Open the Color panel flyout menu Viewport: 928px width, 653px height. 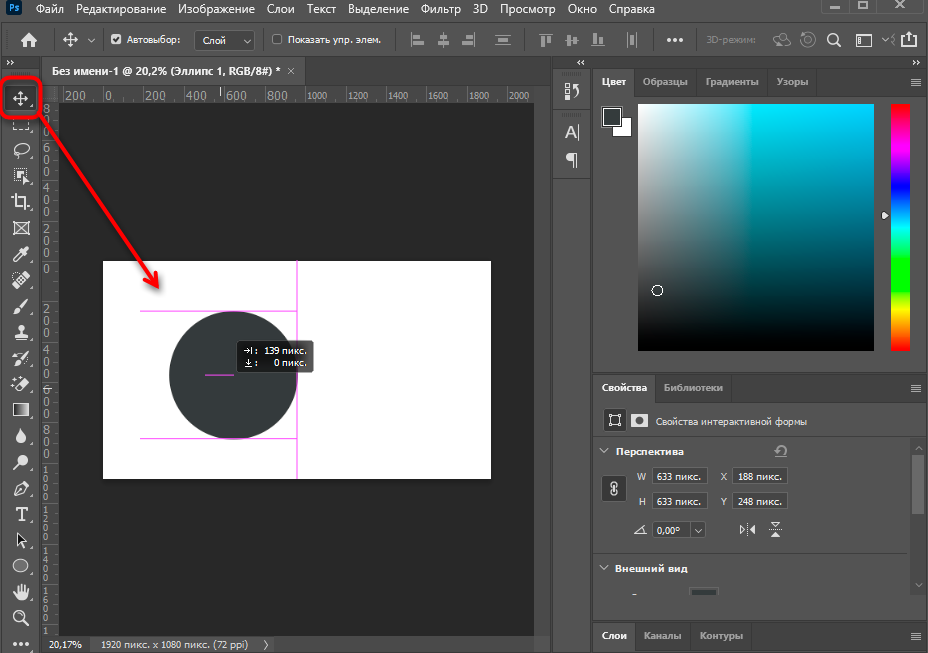pos(916,82)
